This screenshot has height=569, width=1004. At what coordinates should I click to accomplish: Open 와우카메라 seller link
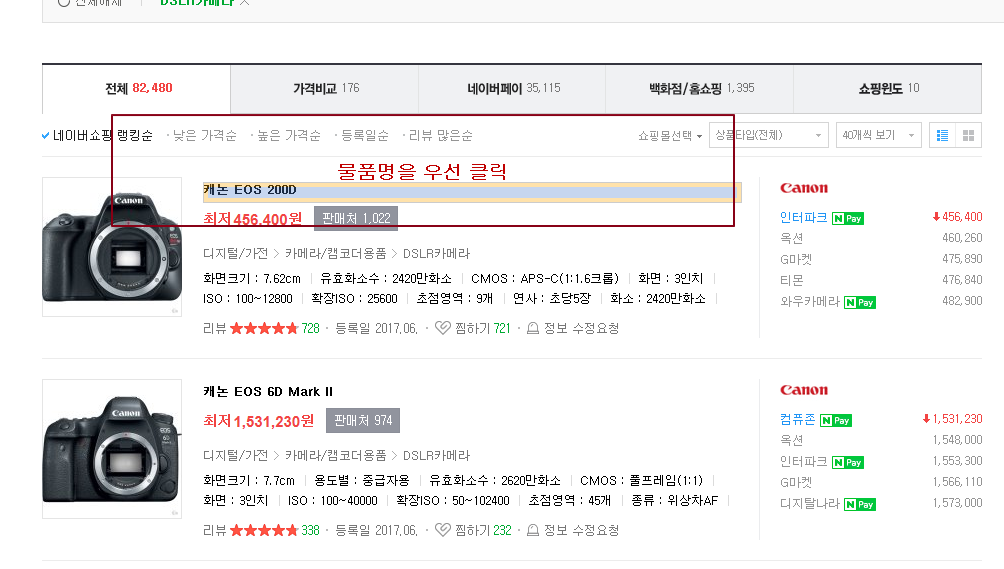pyautogui.click(x=809, y=301)
